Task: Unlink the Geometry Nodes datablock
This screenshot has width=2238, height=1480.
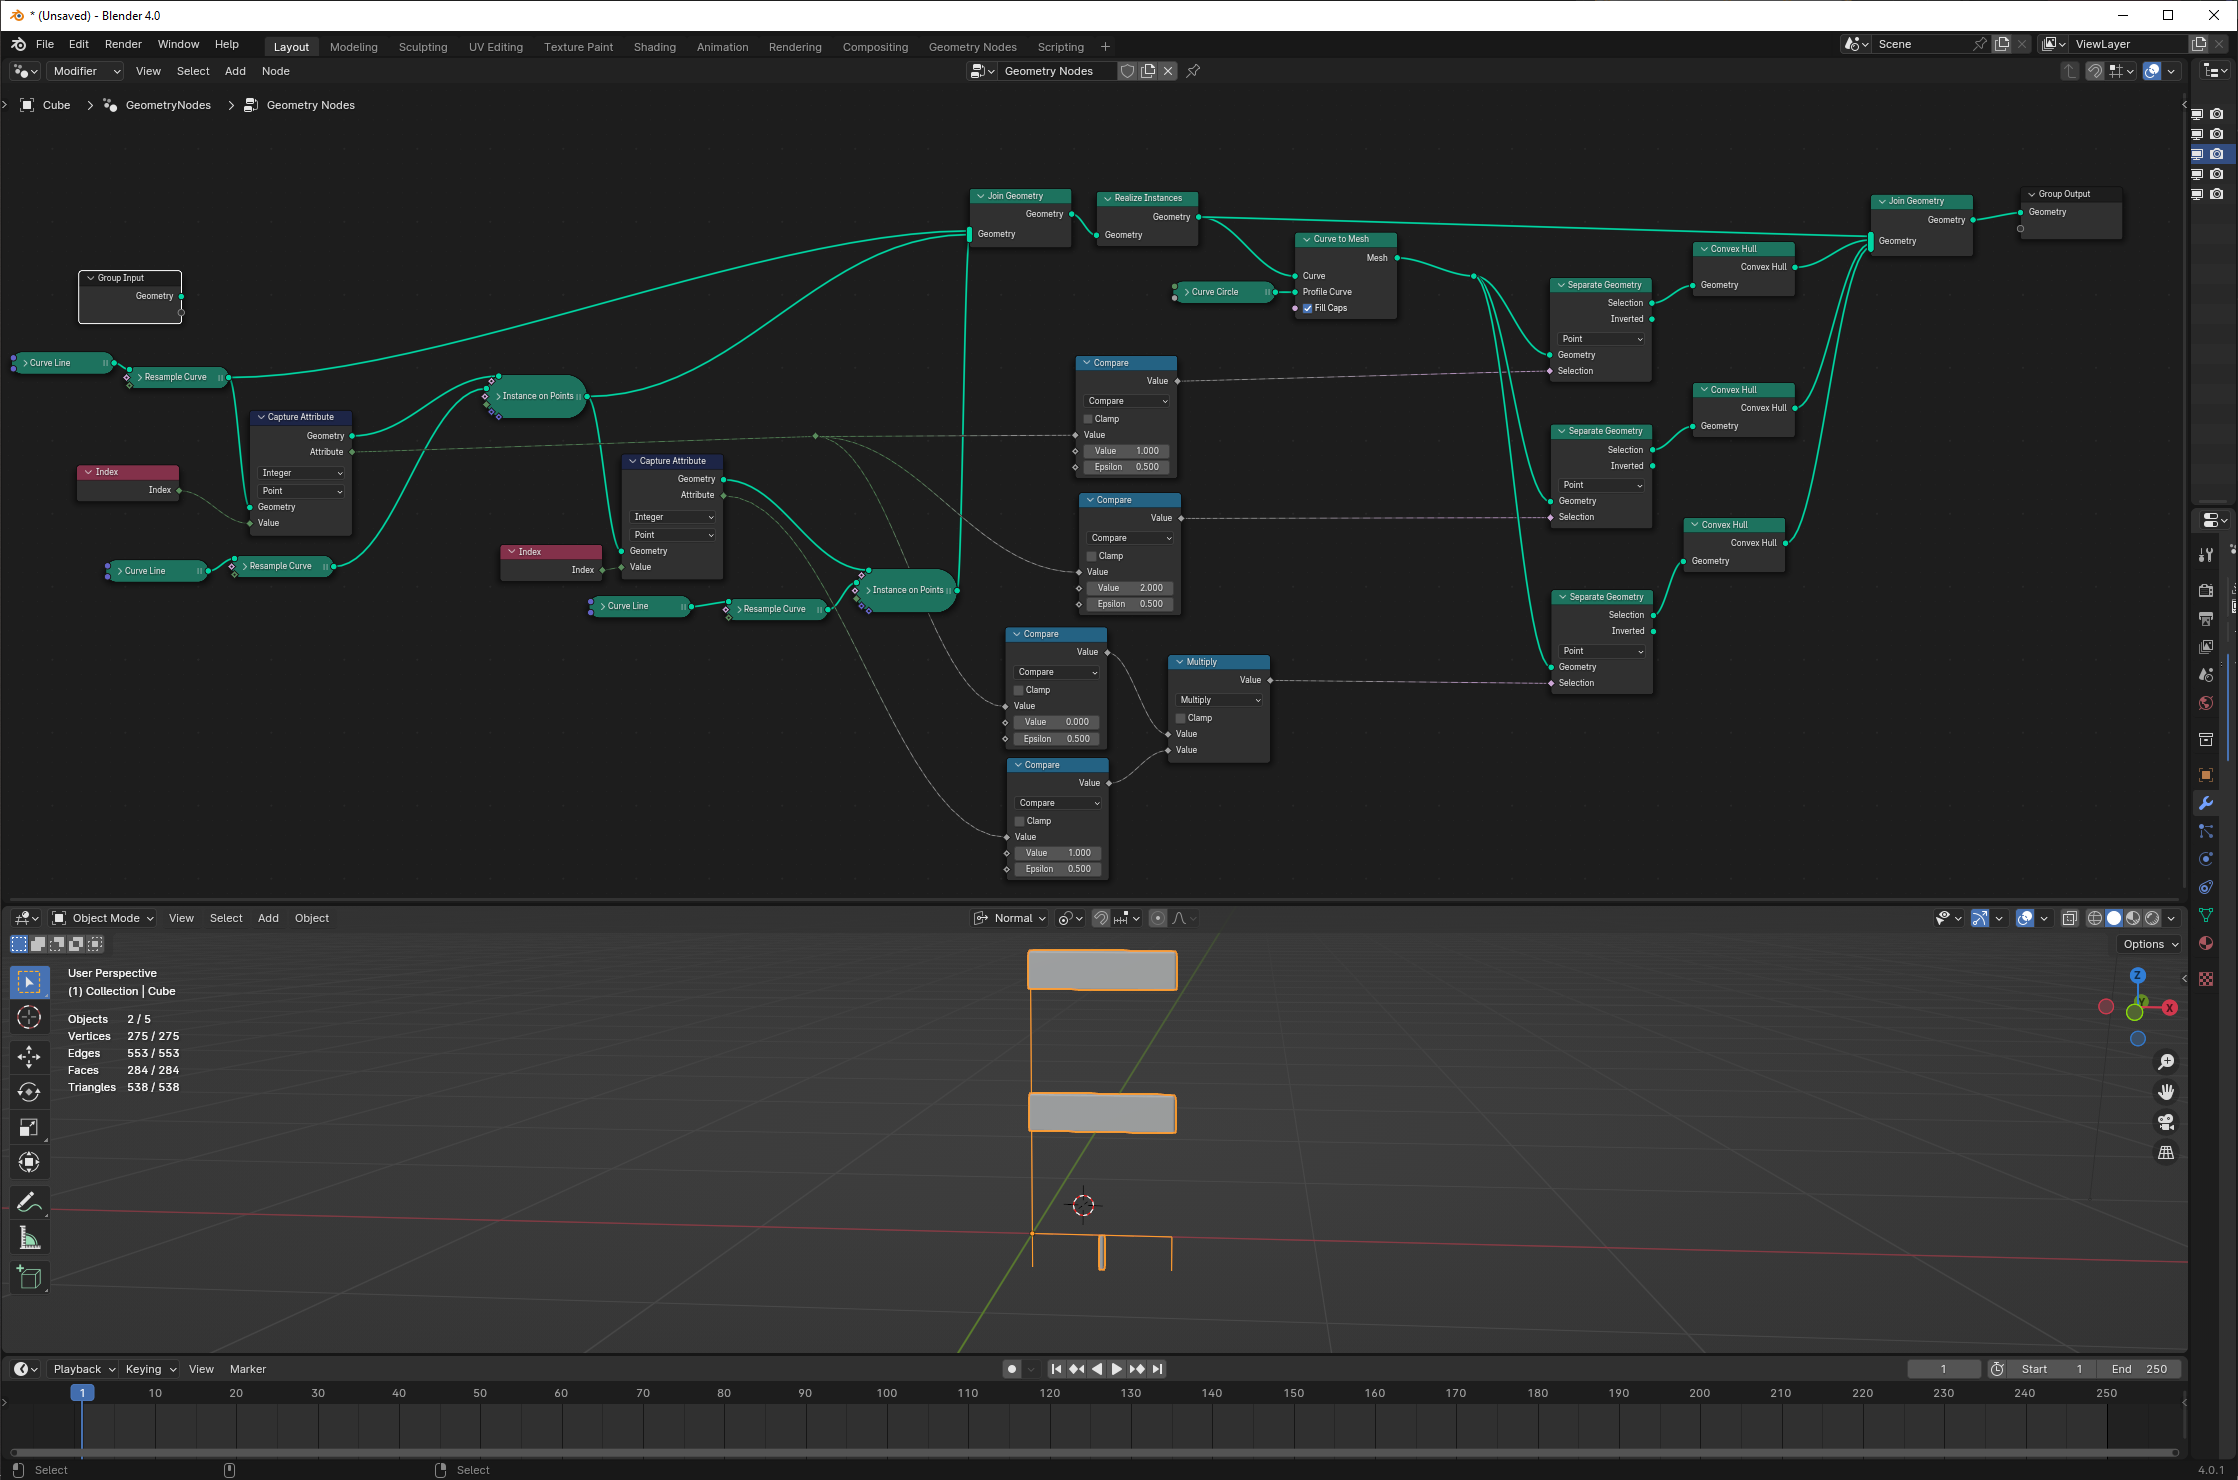Action: (1168, 71)
